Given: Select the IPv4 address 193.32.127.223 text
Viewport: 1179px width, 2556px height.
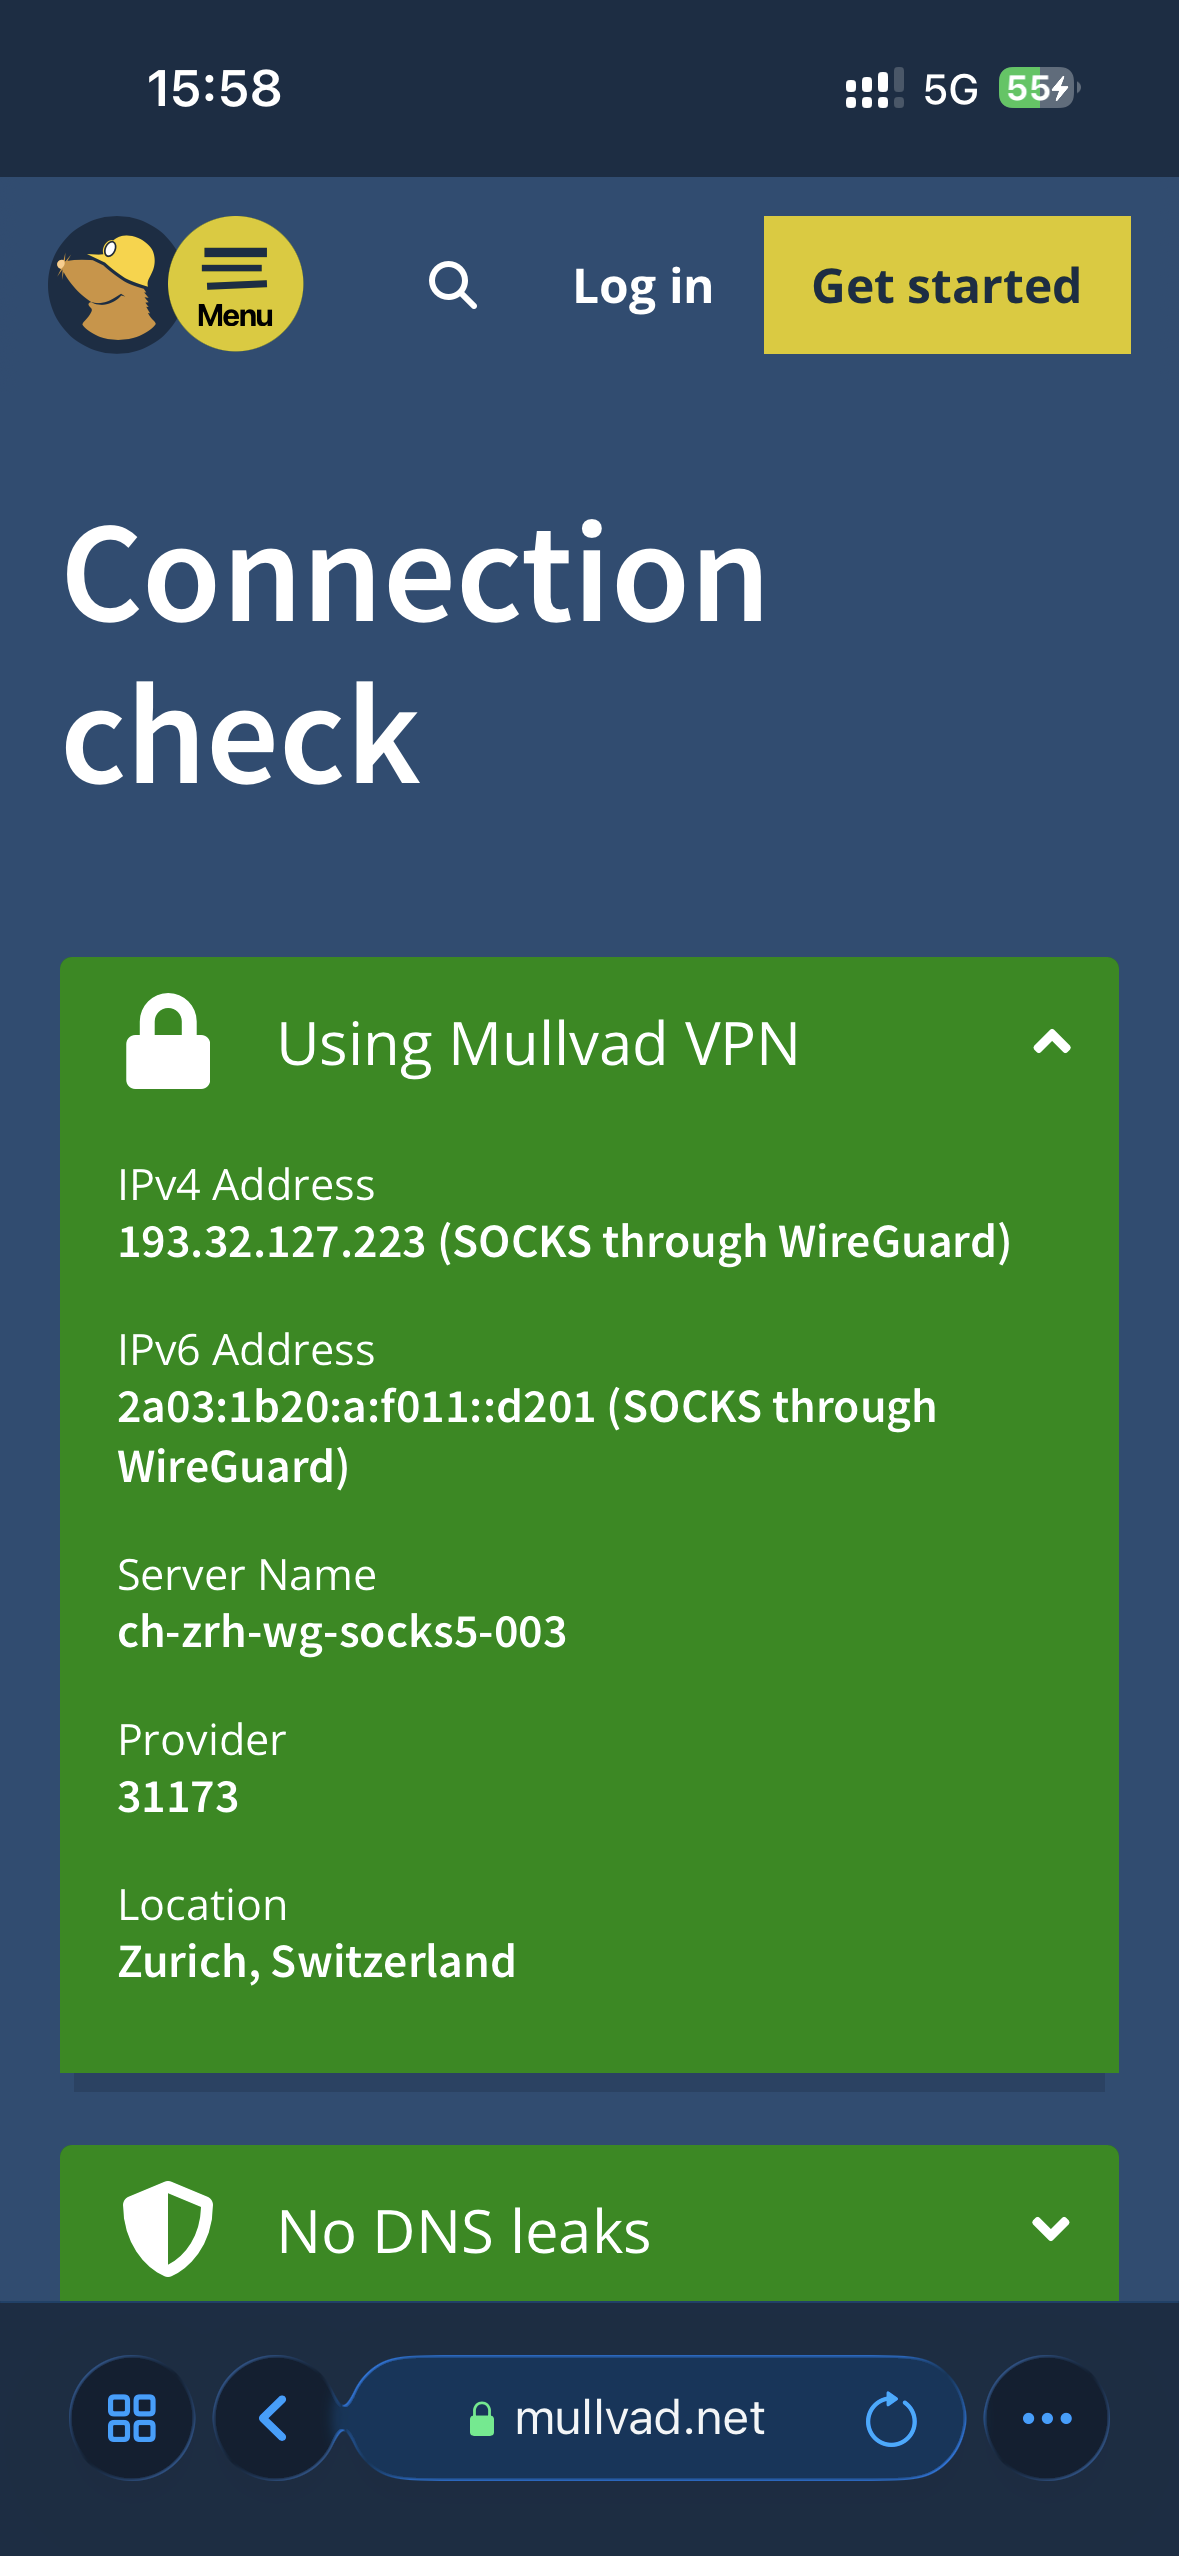Looking at the screenshot, I should [x=272, y=1242].
